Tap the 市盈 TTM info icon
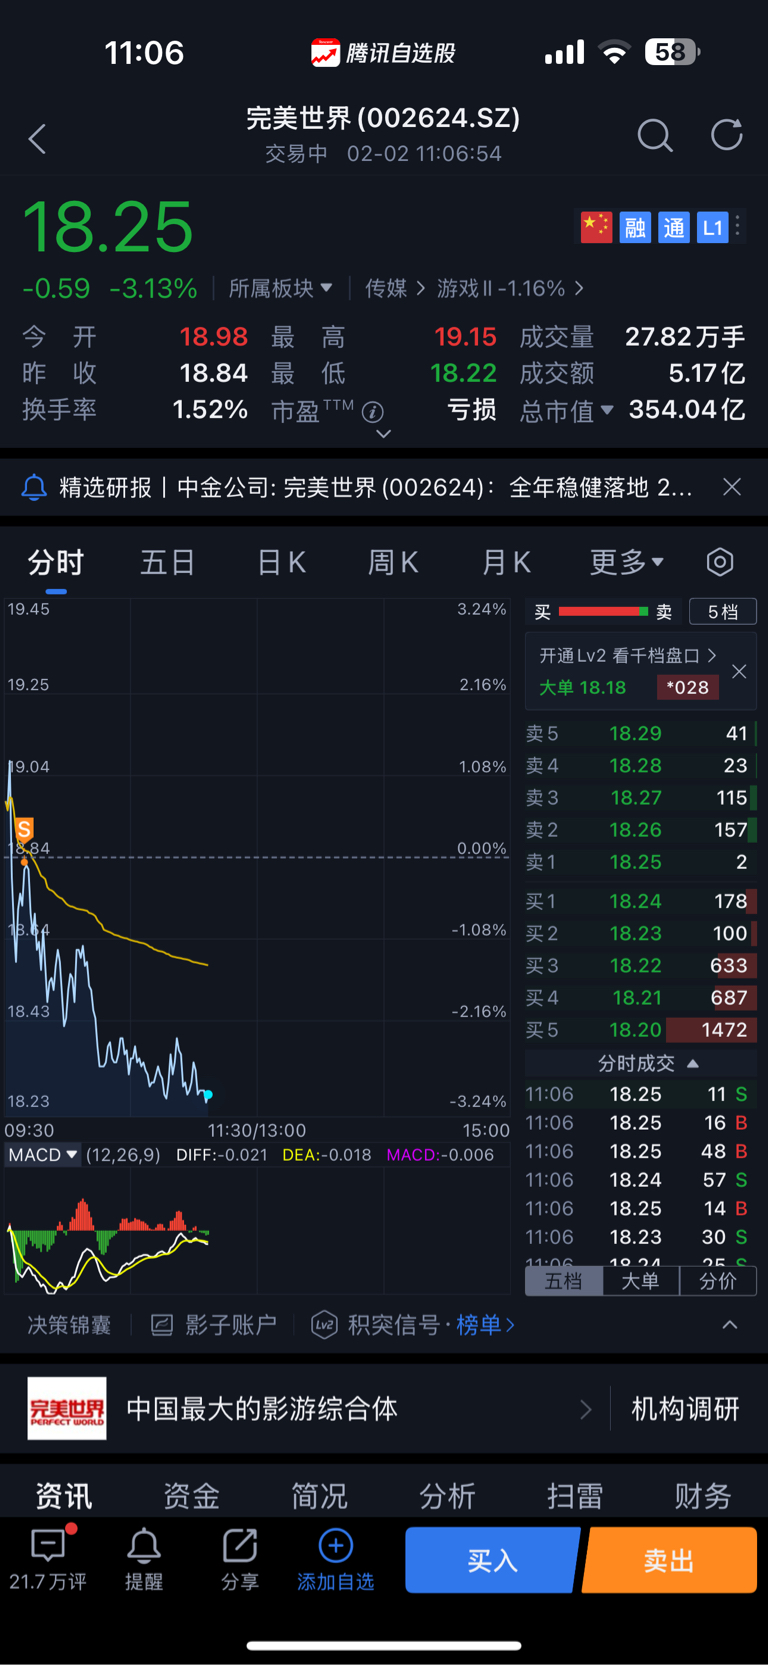The height and width of the screenshot is (1665, 768). 373,411
